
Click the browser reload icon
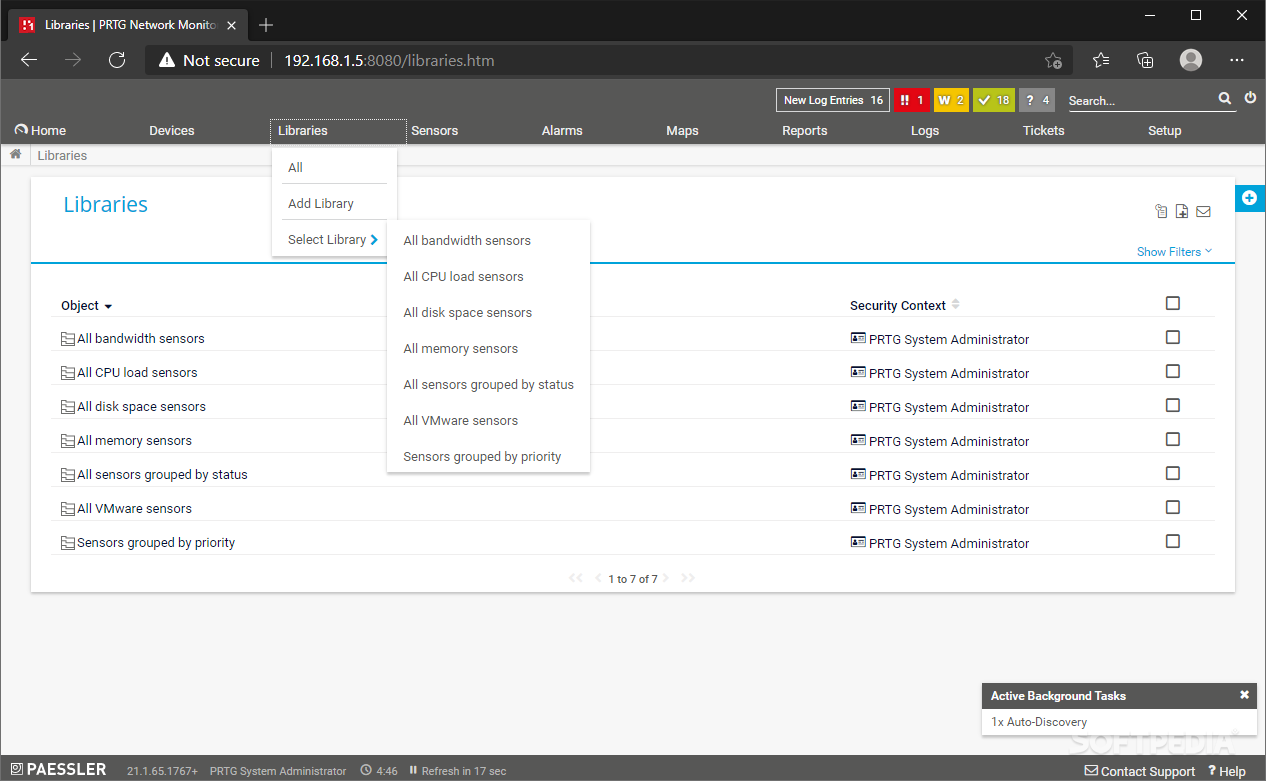pos(117,60)
